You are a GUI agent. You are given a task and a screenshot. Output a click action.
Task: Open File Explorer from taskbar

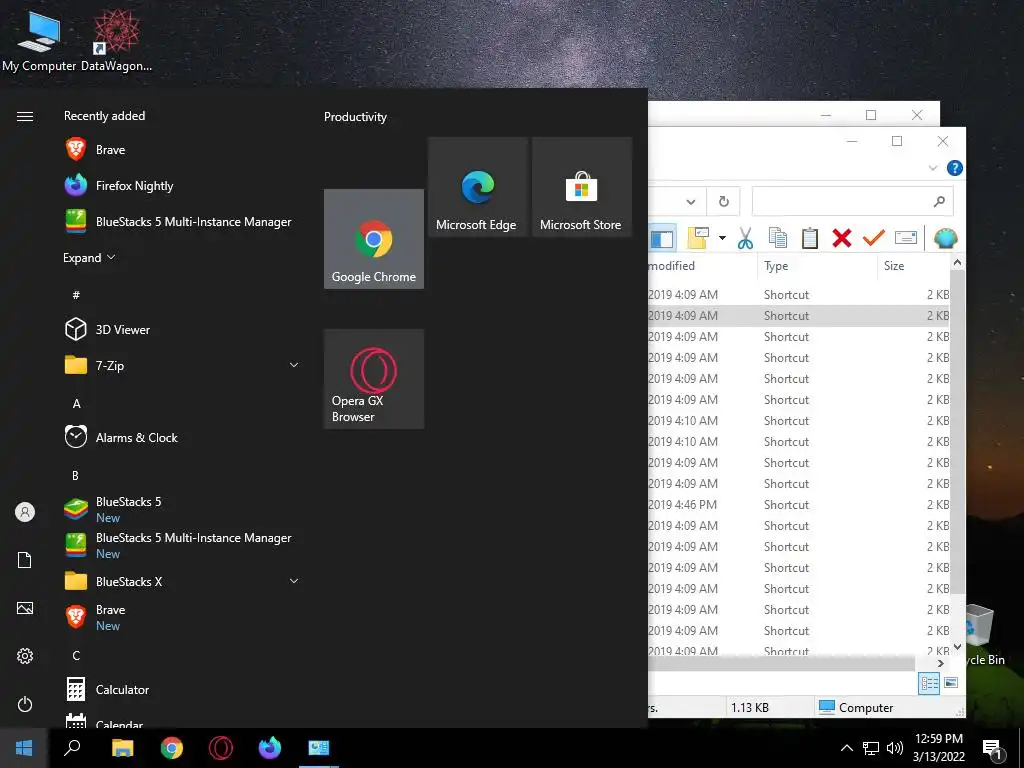pos(122,748)
